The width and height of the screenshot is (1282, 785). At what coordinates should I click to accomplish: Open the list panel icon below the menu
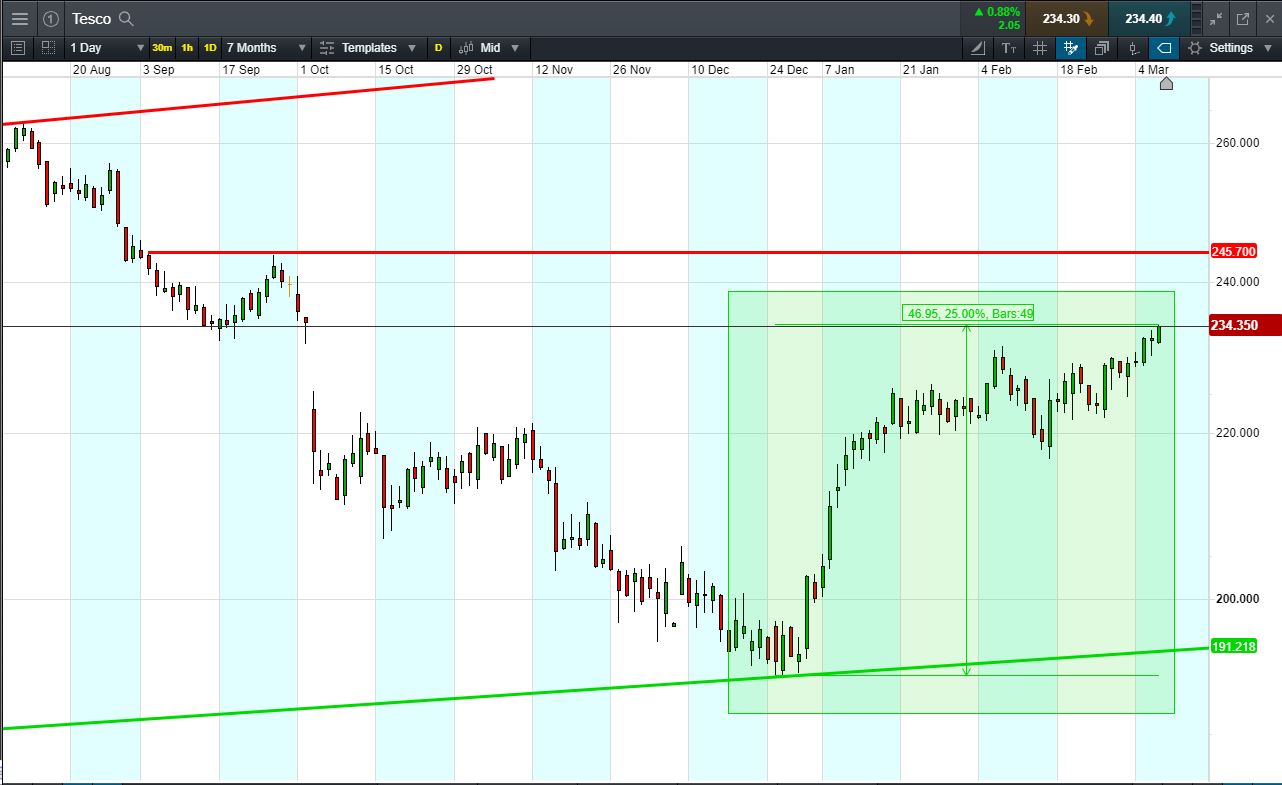click(17, 47)
